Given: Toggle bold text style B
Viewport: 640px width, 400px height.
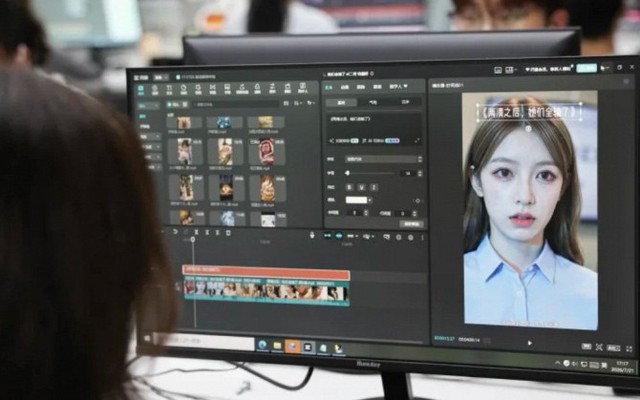Looking at the screenshot, I should 349,187.
